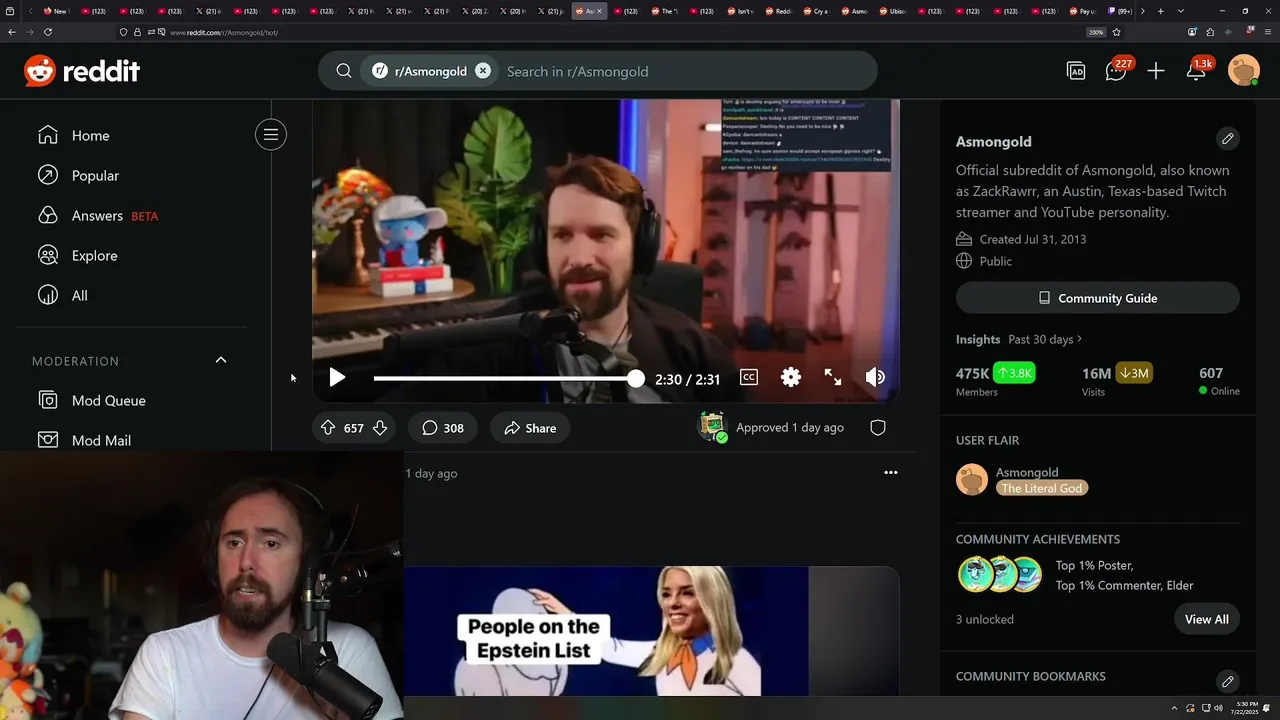The image size is (1280, 720).
Task: Click the magnifier search icon
Action: [344, 71]
